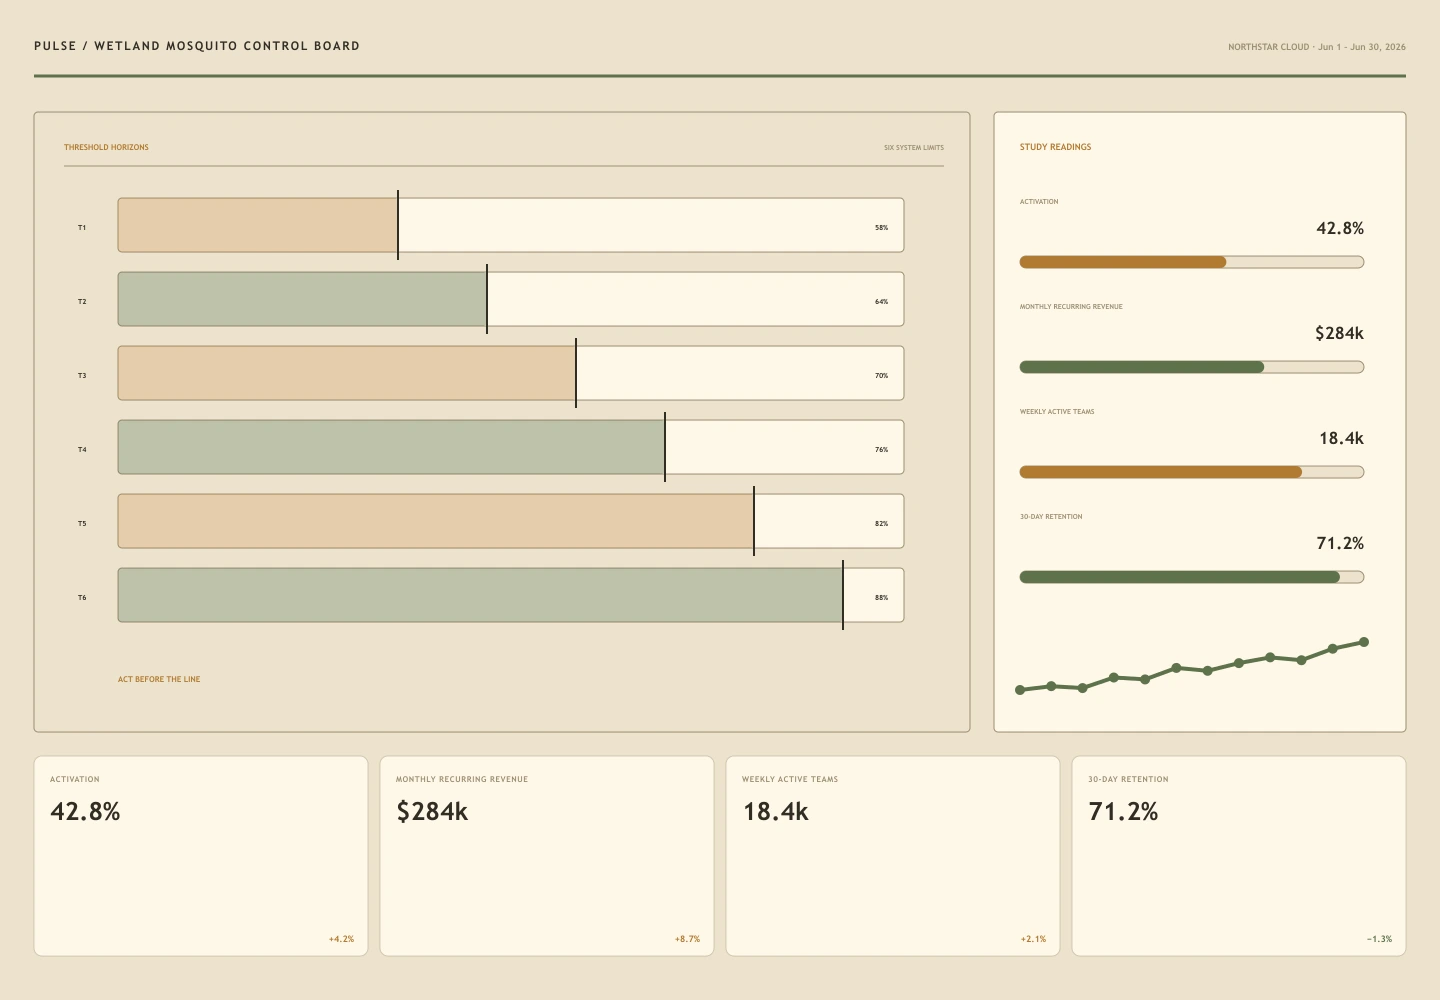Select the Six System Limits caption

tap(914, 148)
